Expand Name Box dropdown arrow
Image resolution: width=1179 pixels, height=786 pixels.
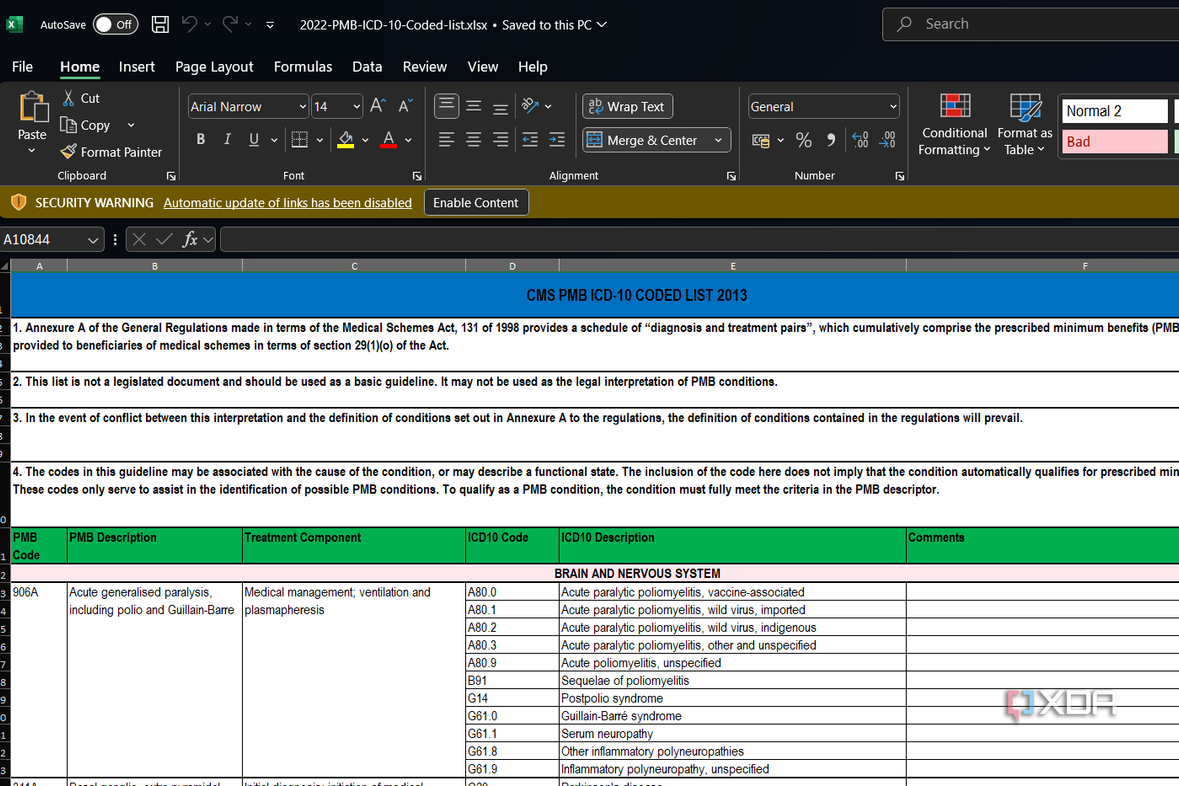tap(92, 240)
